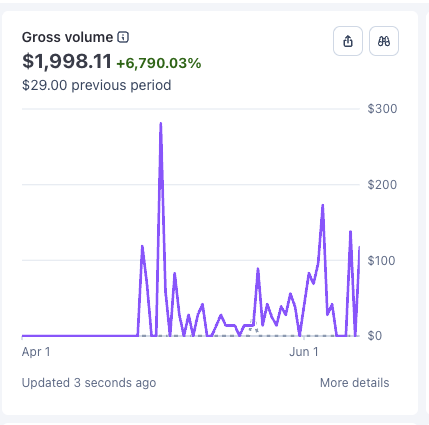Click the $29.00 previous period text

coord(97,85)
